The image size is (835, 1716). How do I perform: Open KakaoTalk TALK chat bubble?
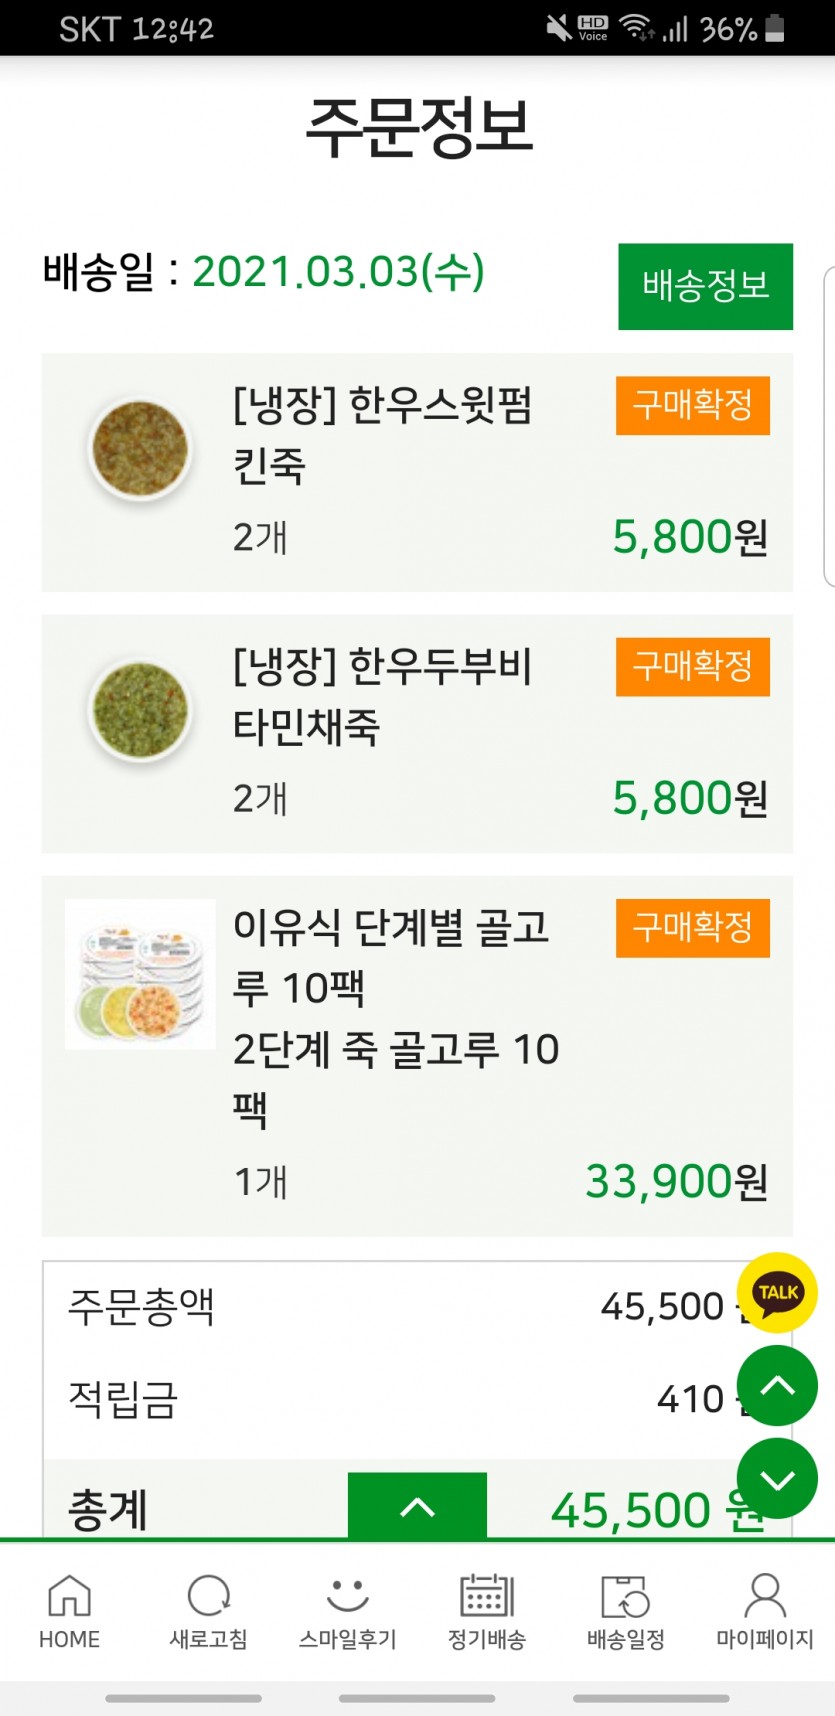(777, 1292)
